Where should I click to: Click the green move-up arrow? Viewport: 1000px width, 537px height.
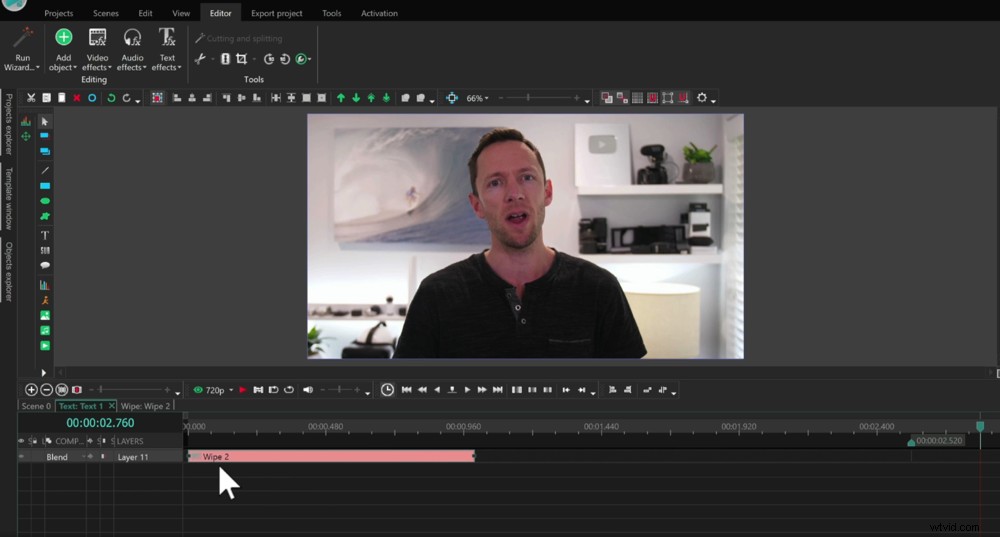(341, 98)
